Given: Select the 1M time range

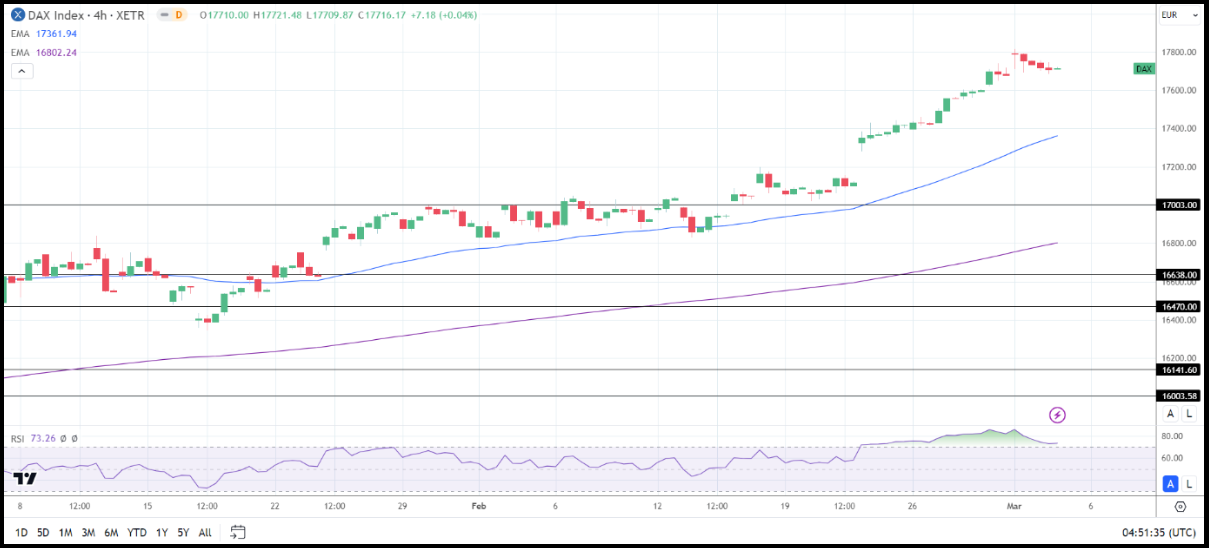Looking at the screenshot, I should coord(65,532).
